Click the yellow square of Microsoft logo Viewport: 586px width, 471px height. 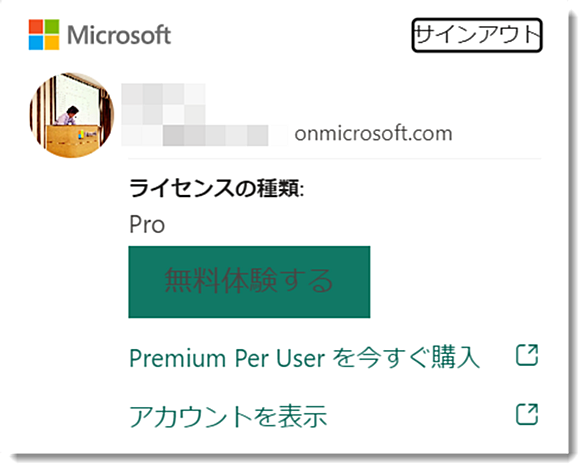pyautogui.click(x=52, y=43)
